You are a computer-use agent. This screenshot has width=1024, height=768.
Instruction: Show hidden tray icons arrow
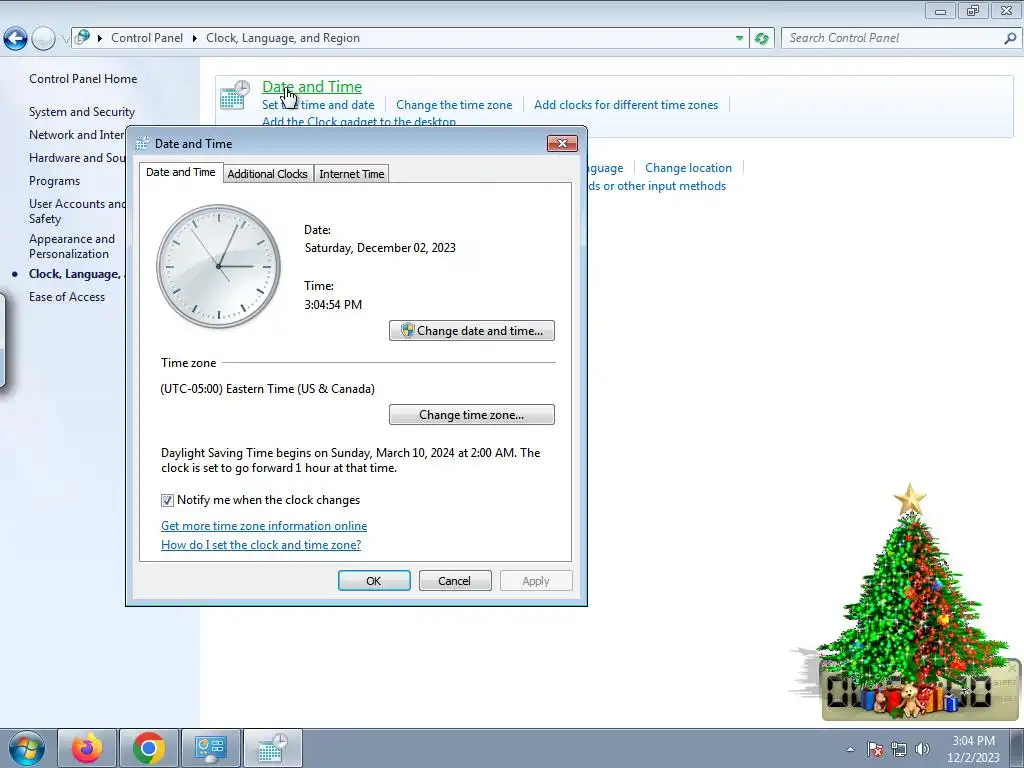tap(850, 749)
